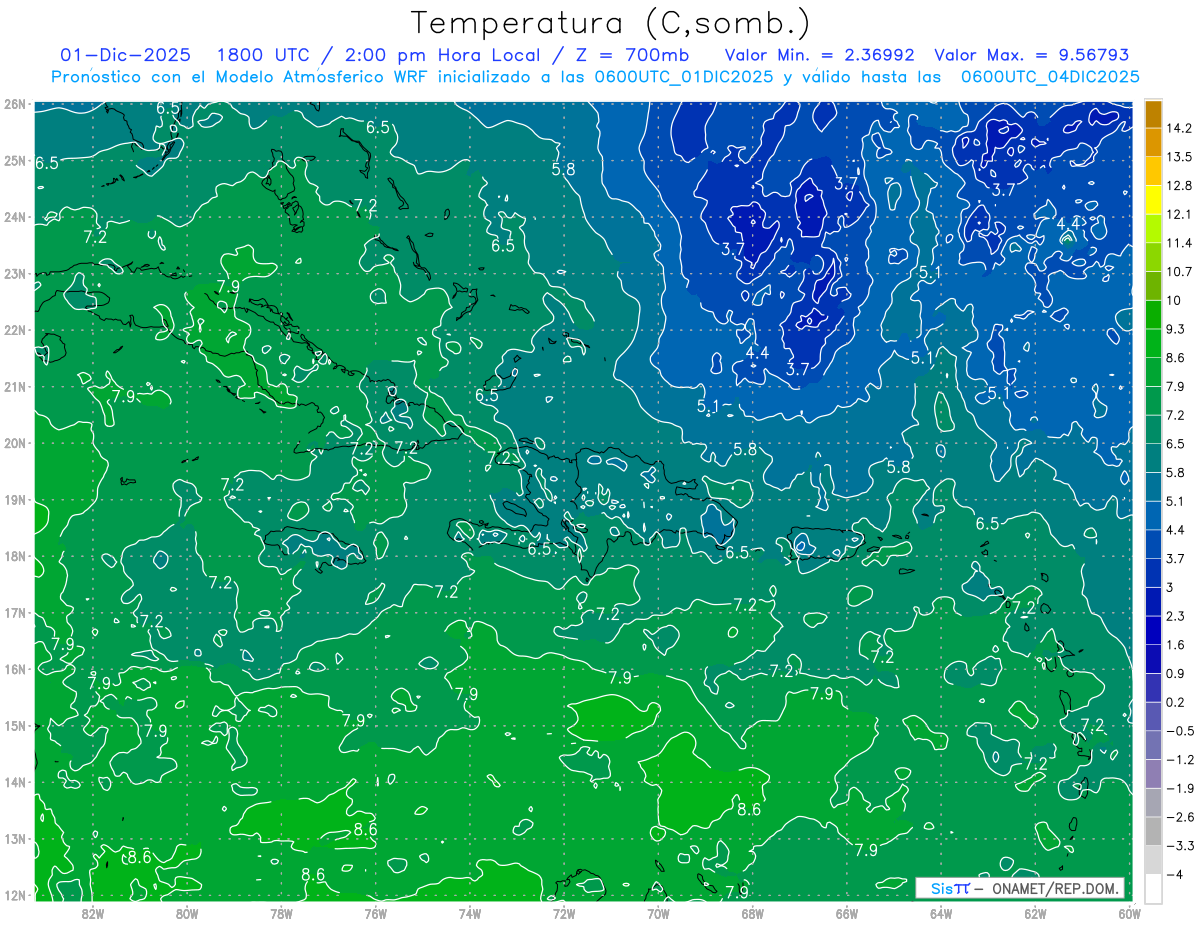This screenshot has height=927, width=1200.
Task: Click the 14.2 value on the color scale
Action: (x=1179, y=128)
